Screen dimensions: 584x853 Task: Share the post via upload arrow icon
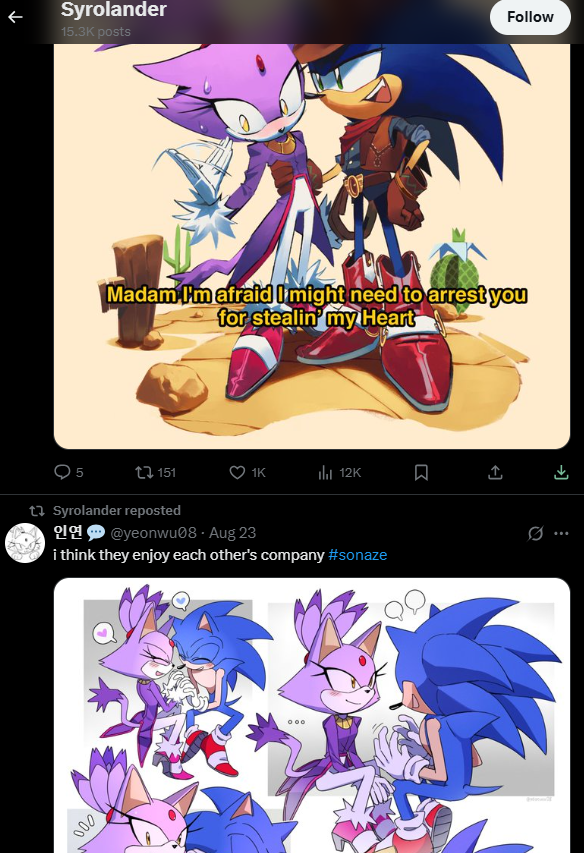[x=495, y=472]
